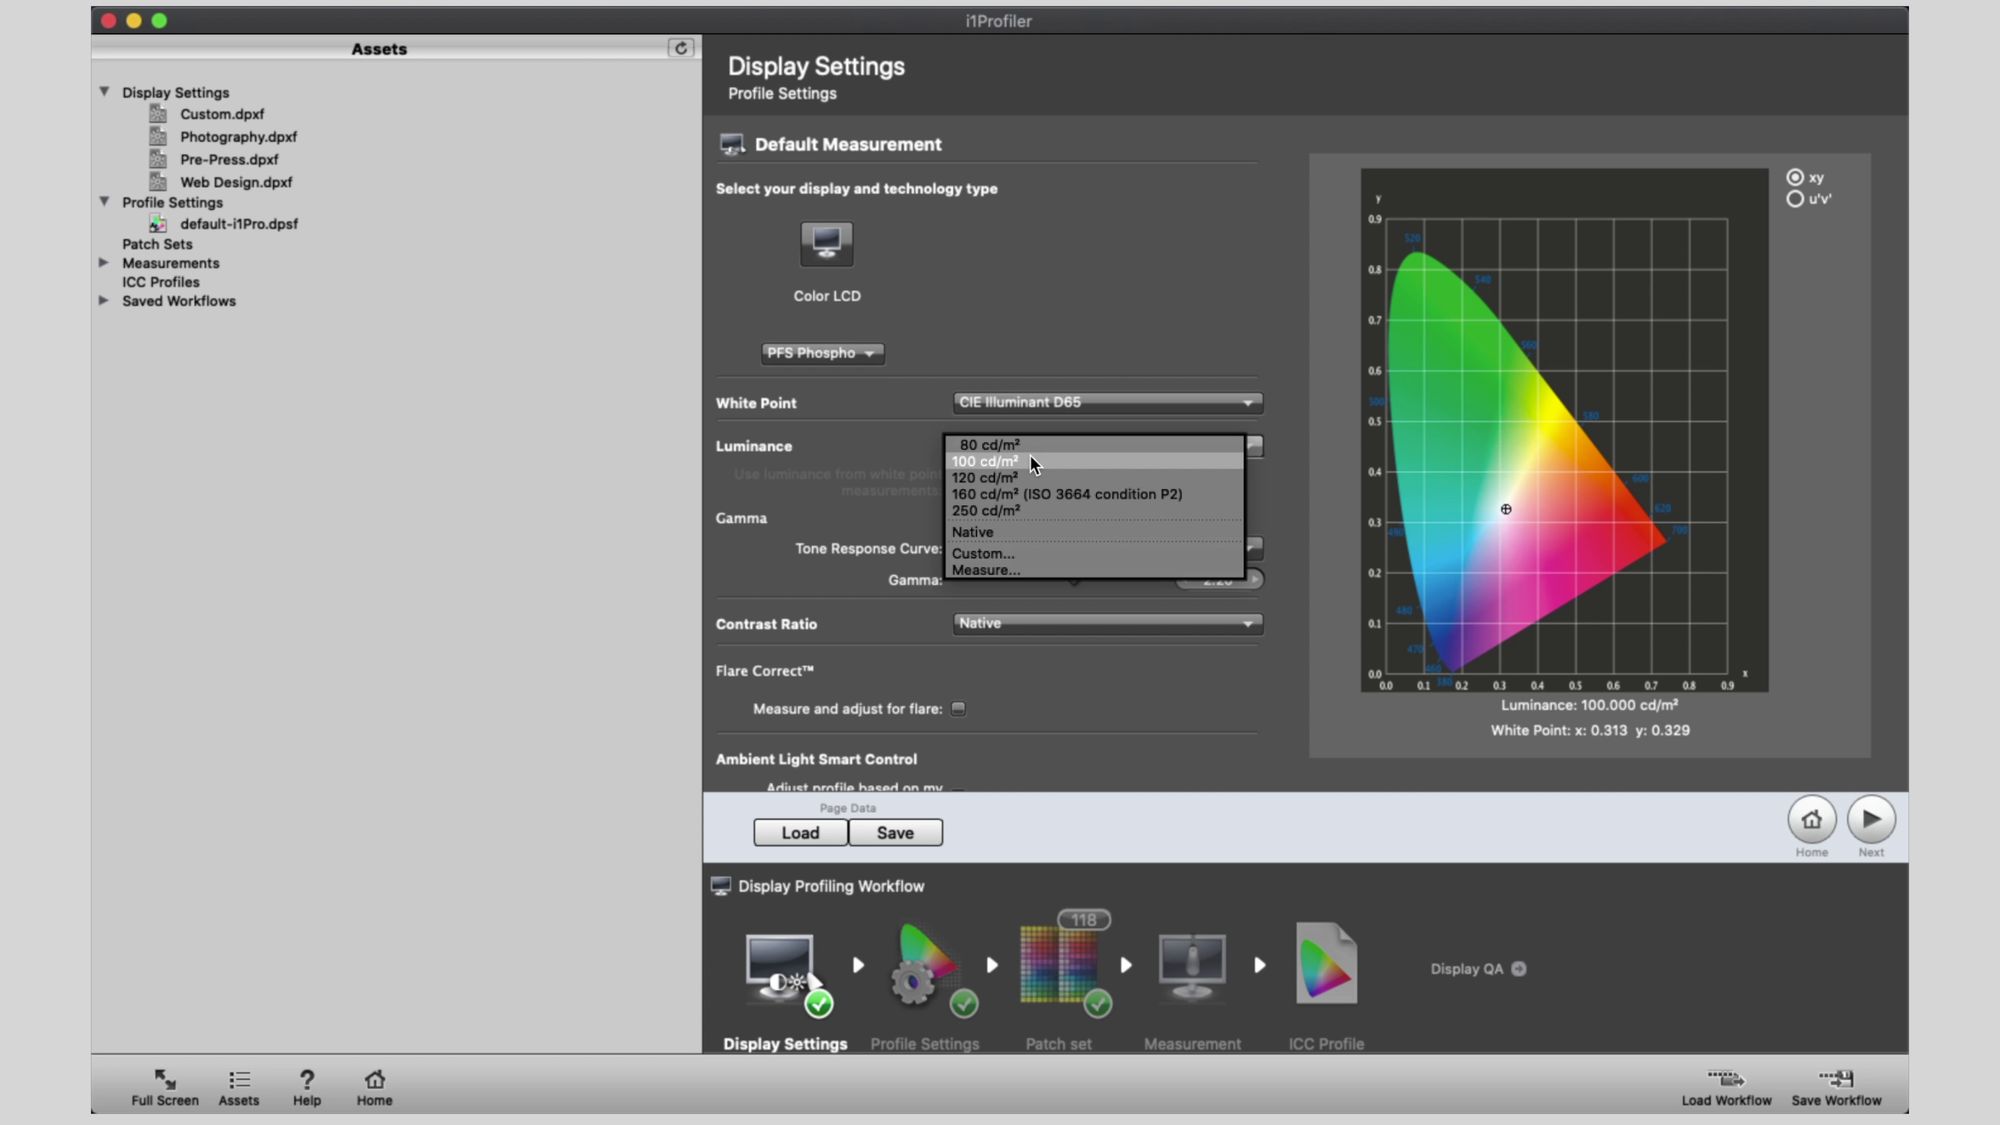This screenshot has width=2000, height=1125.
Task: Expand the Measurements tree group
Action: click(103, 262)
